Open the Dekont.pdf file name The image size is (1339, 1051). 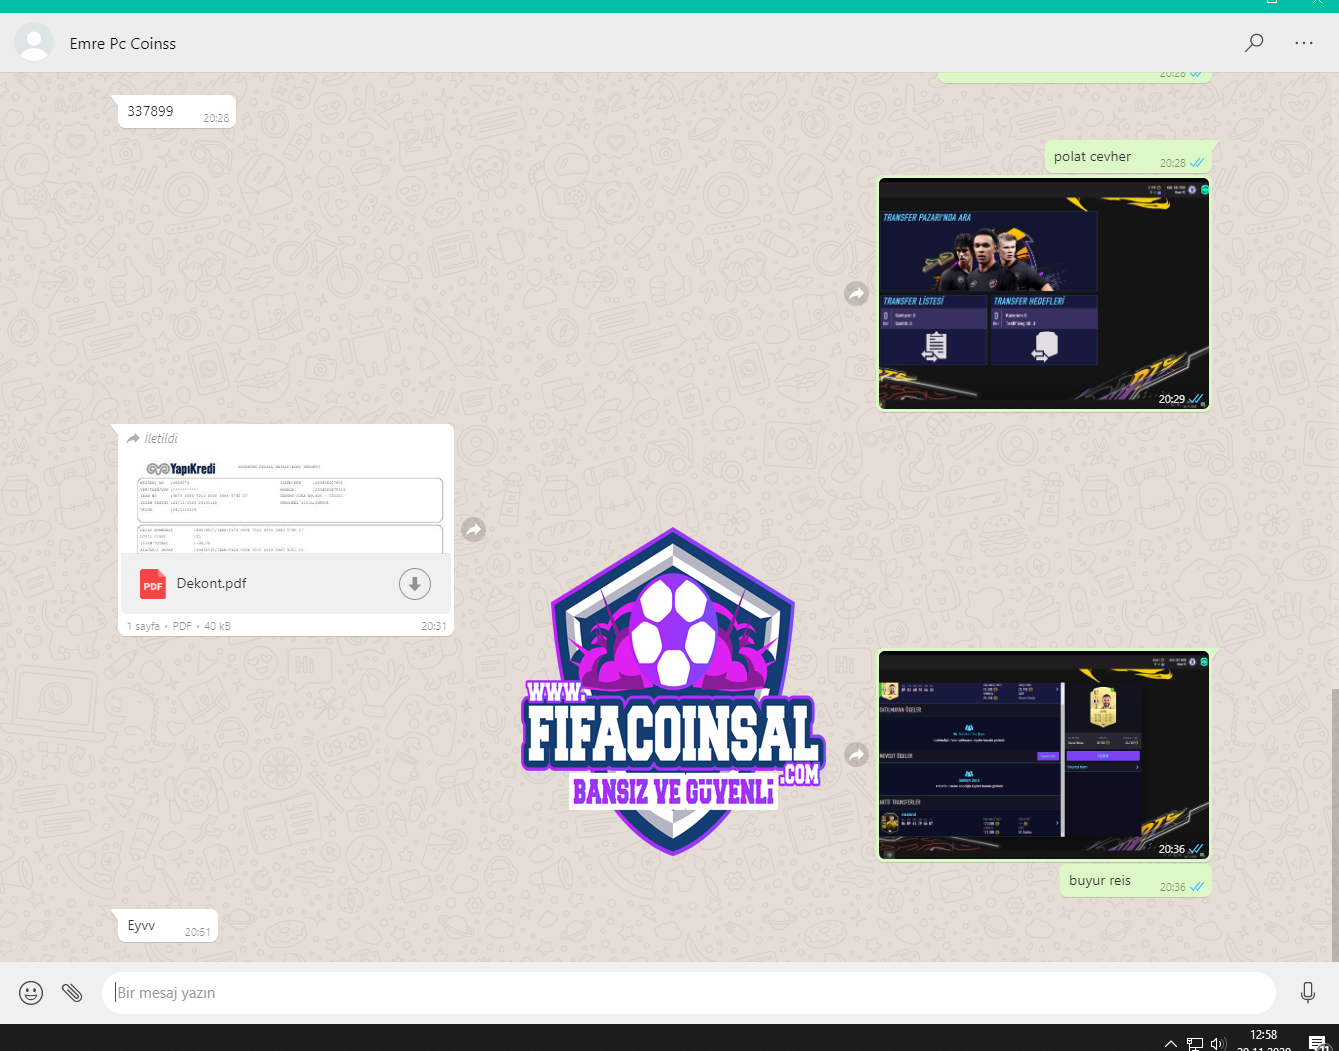[212, 583]
